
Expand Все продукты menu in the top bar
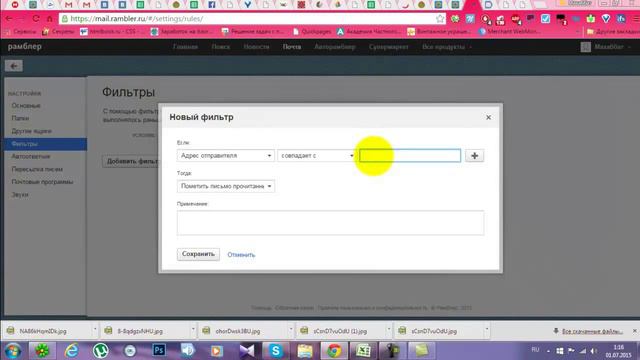pyautogui.click(x=447, y=47)
